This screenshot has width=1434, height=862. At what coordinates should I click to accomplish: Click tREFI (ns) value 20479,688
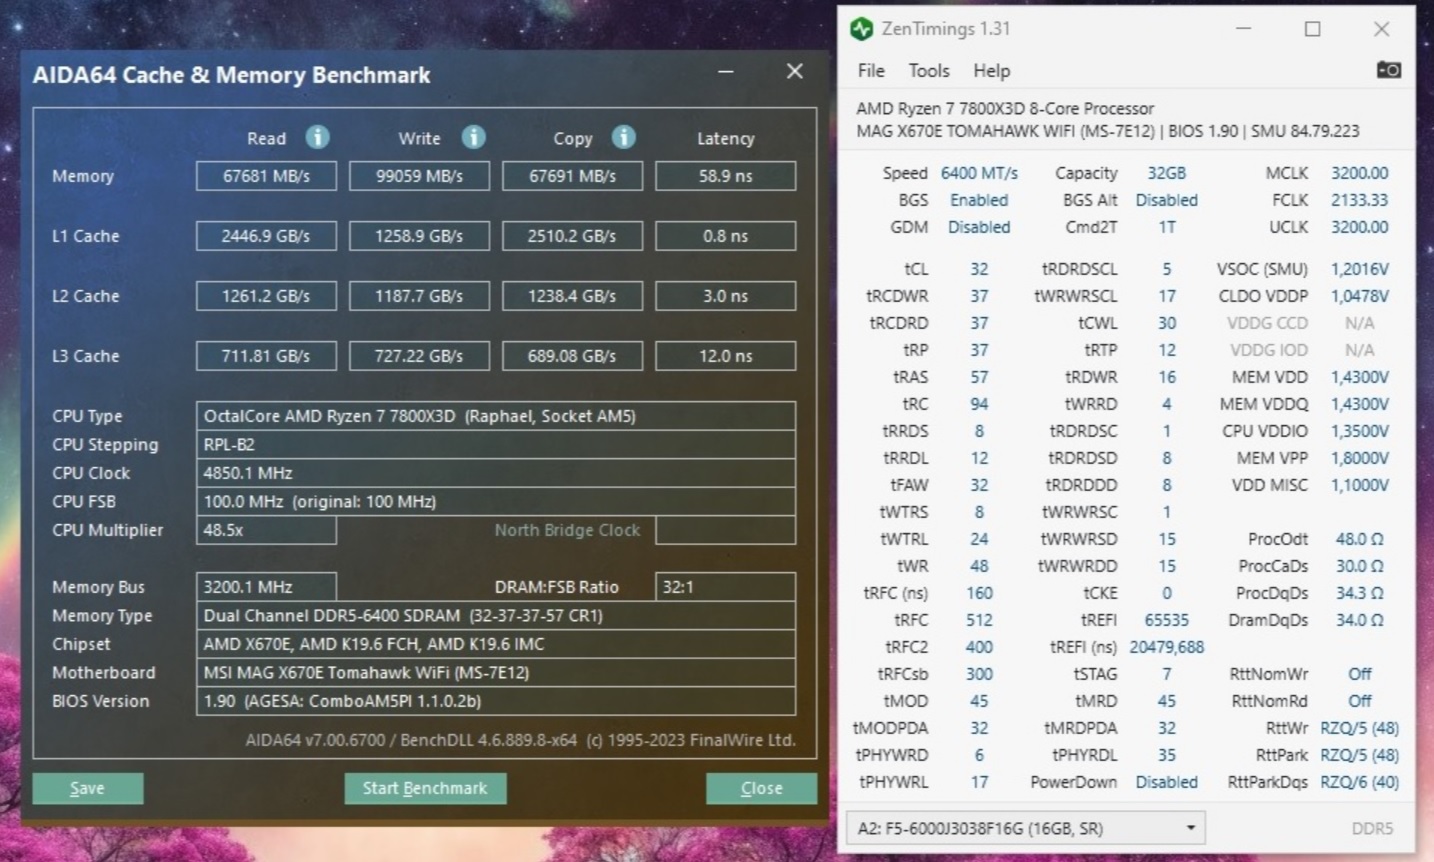(1166, 647)
